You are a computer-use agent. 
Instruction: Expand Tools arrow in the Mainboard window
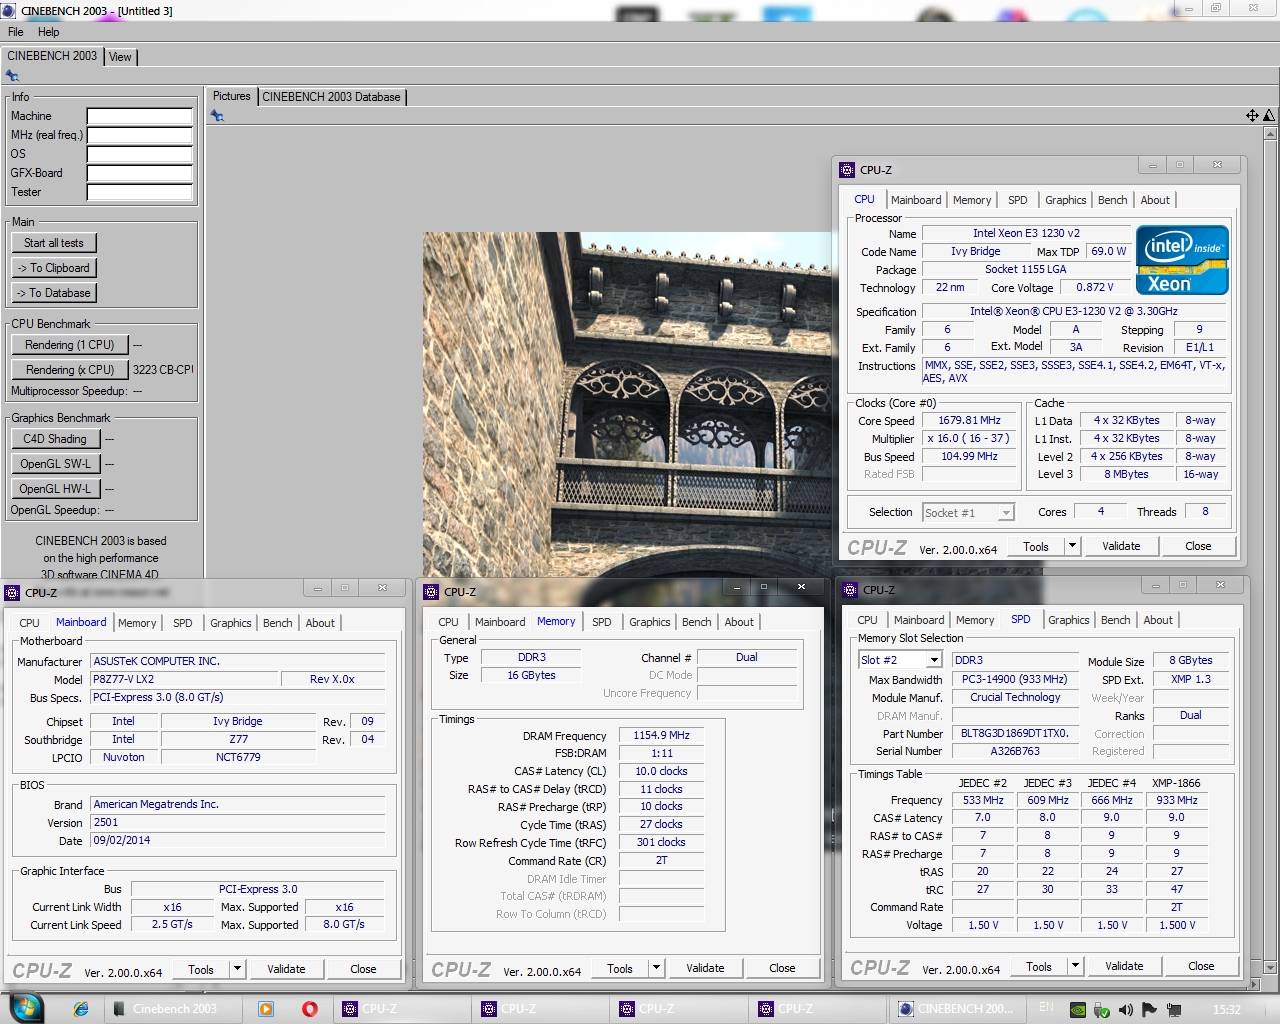coord(237,969)
